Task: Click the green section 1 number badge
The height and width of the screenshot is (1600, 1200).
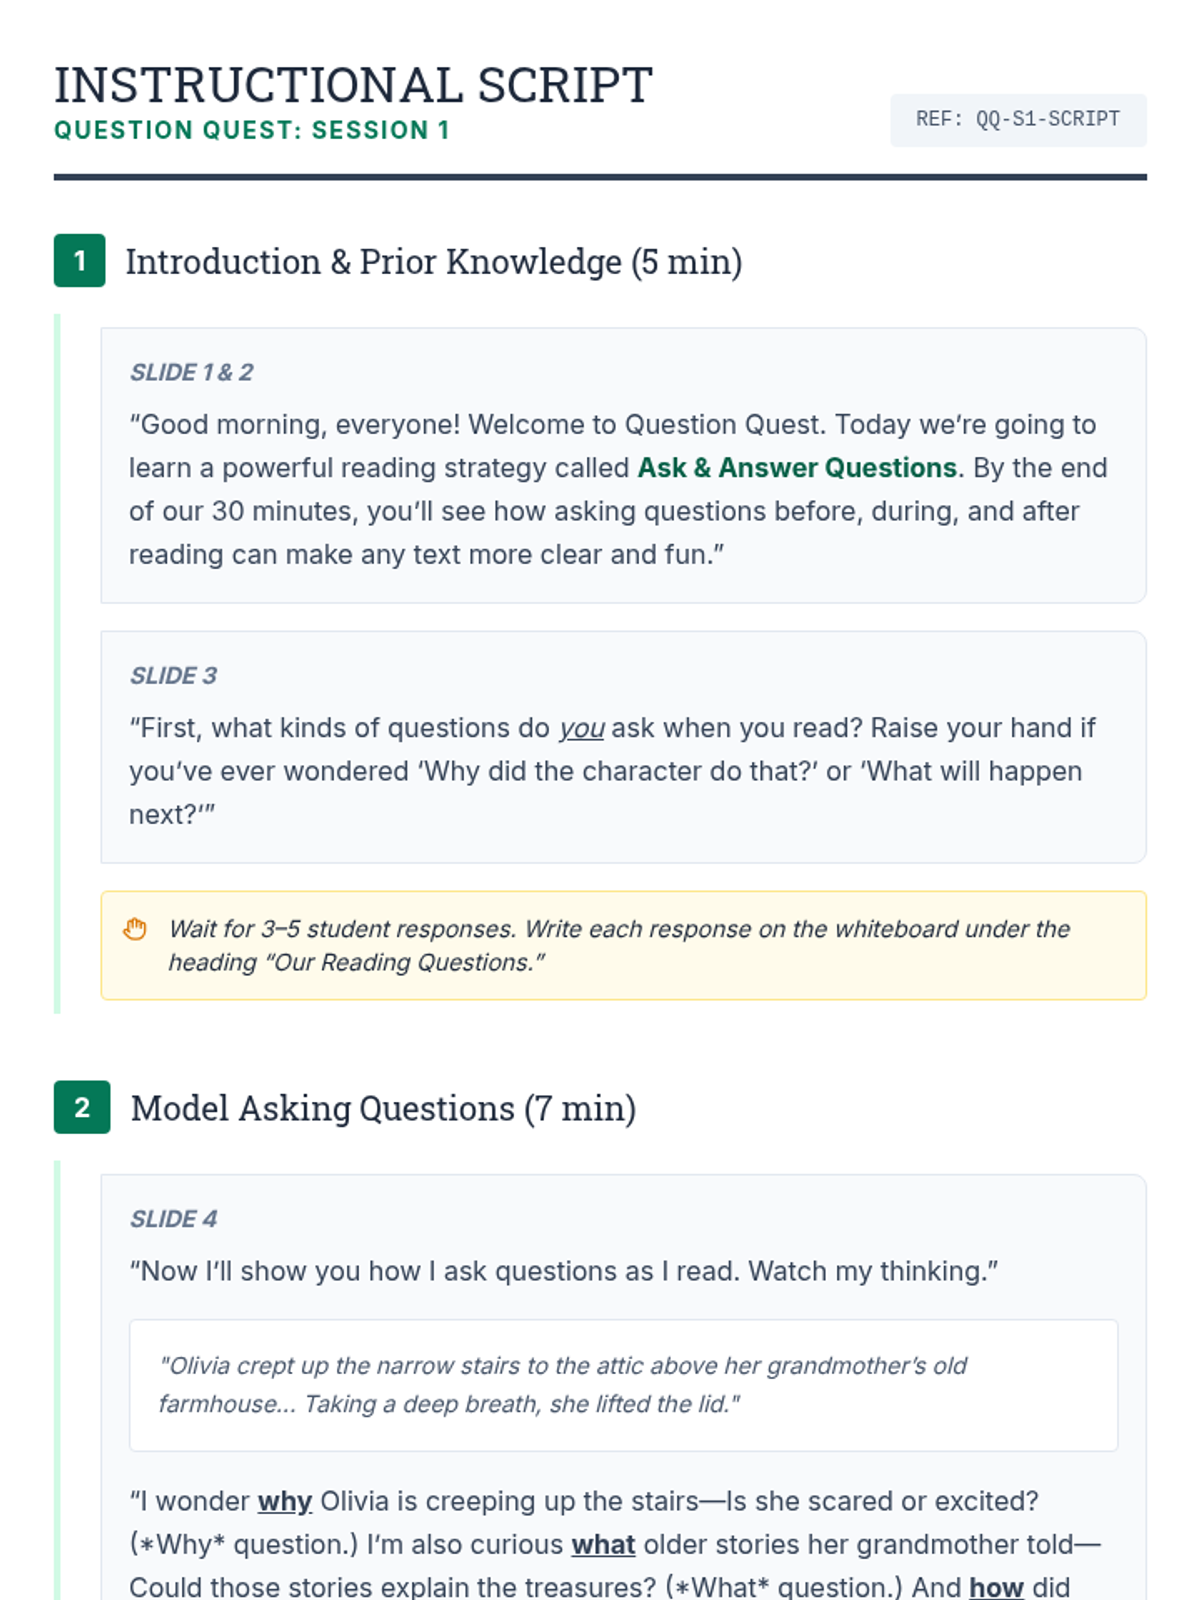Action: click(x=80, y=261)
